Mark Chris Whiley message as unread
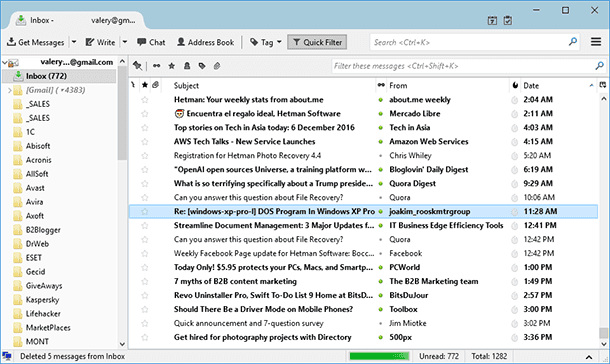Image resolution: width=610 pixels, height=364 pixels. pyautogui.click(x=380, y=156)
